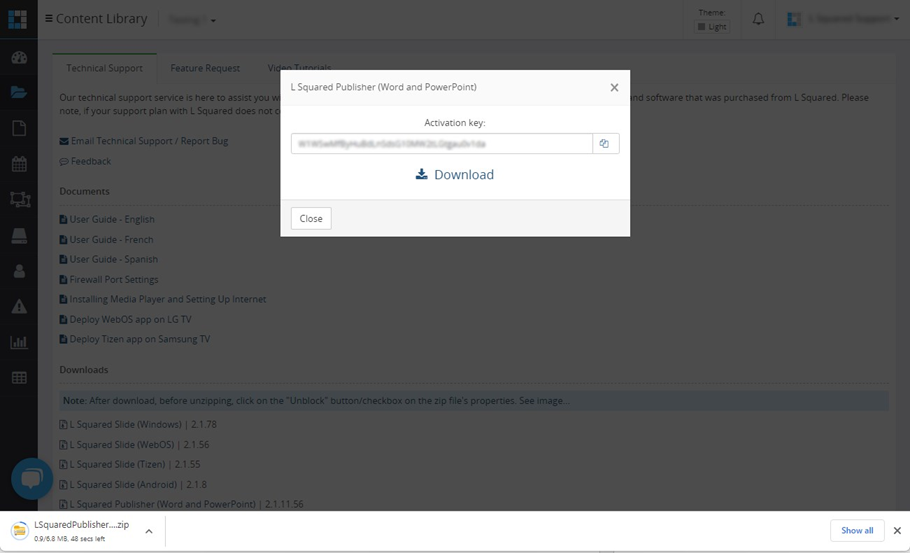The image size is (910, 553).
Task: Download L Squared Slide (WebOS) 2.1.56
Action: click(139, 445)
